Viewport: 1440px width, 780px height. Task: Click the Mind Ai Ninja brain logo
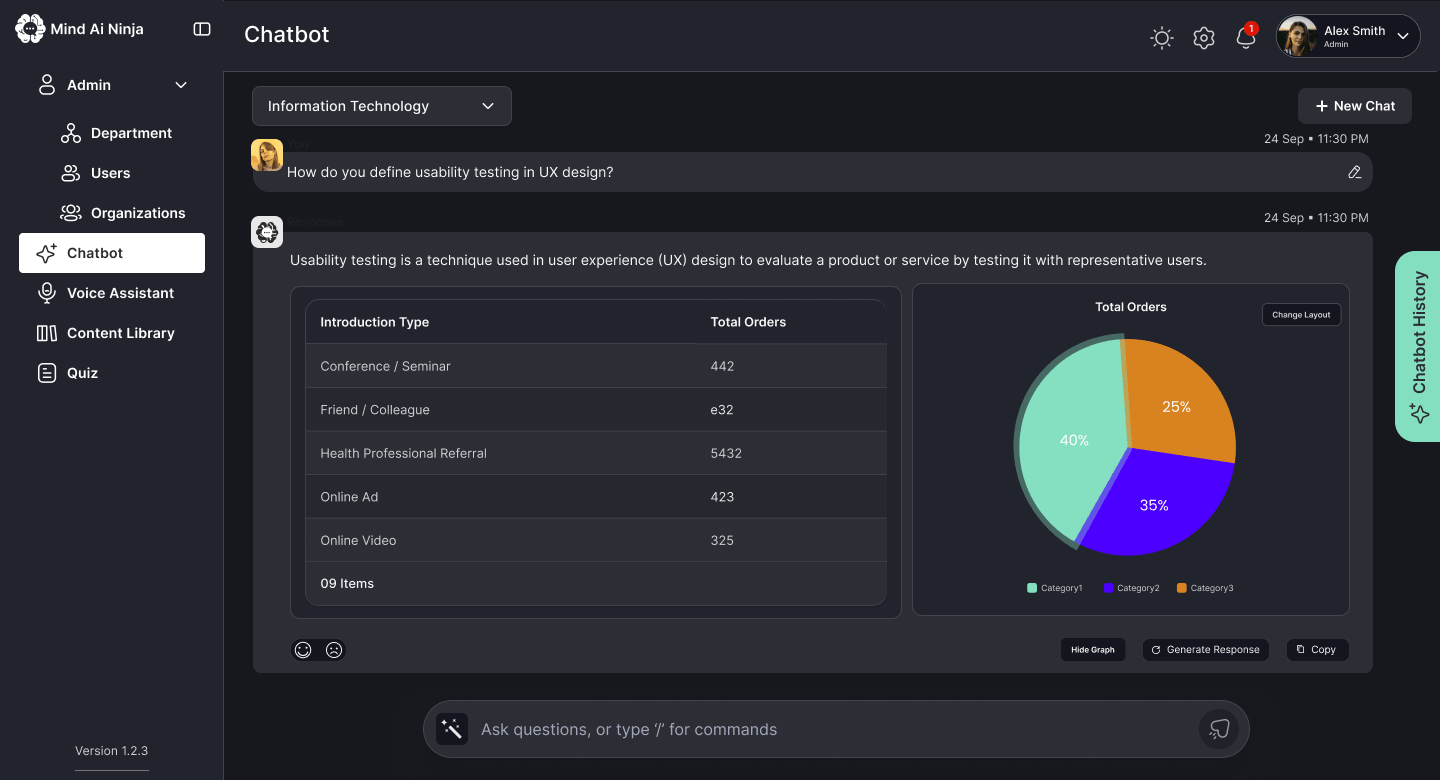[x=30, y=29]
